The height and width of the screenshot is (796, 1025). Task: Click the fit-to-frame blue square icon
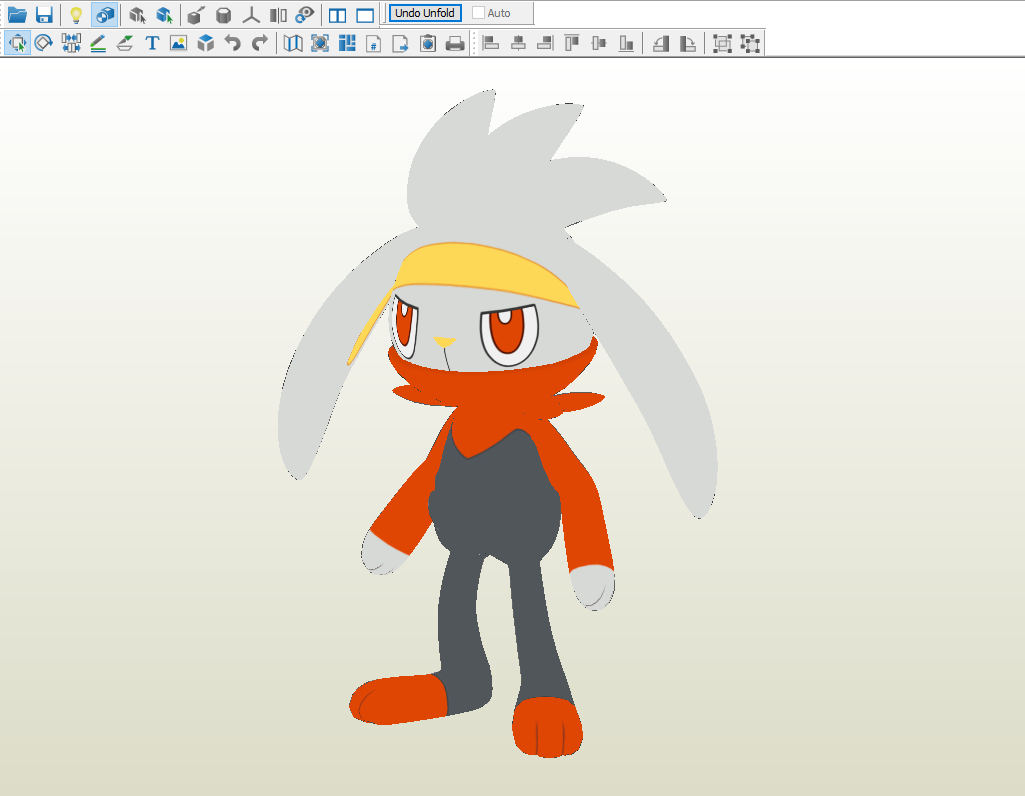320,43
